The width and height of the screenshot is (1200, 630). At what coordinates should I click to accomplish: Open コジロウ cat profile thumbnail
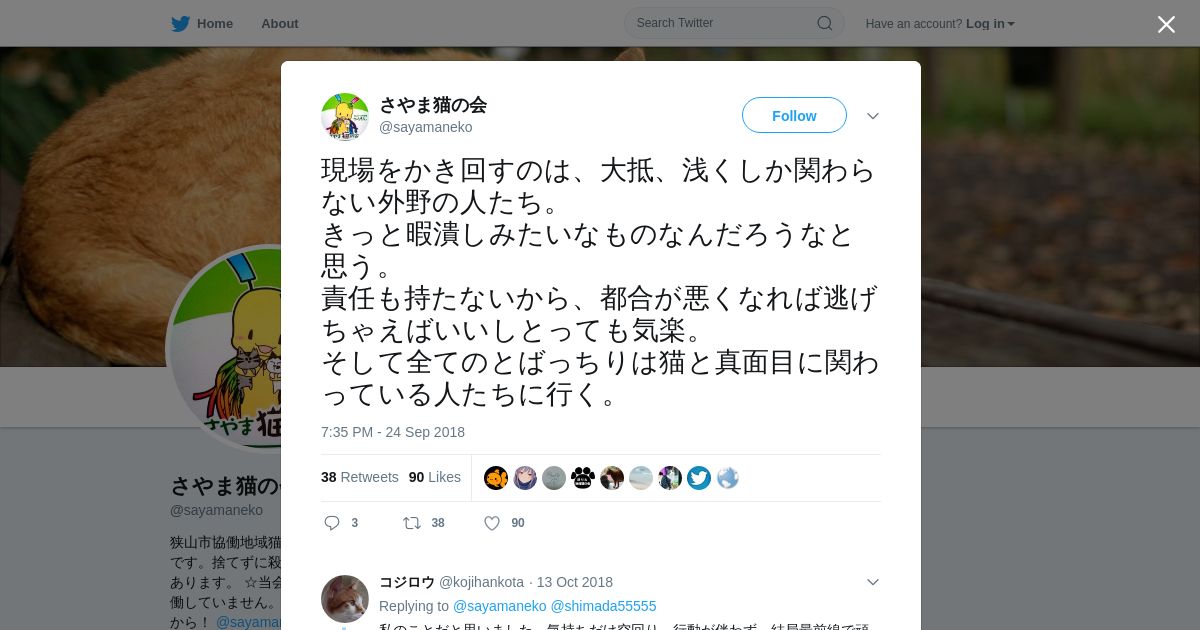point(345,599)
